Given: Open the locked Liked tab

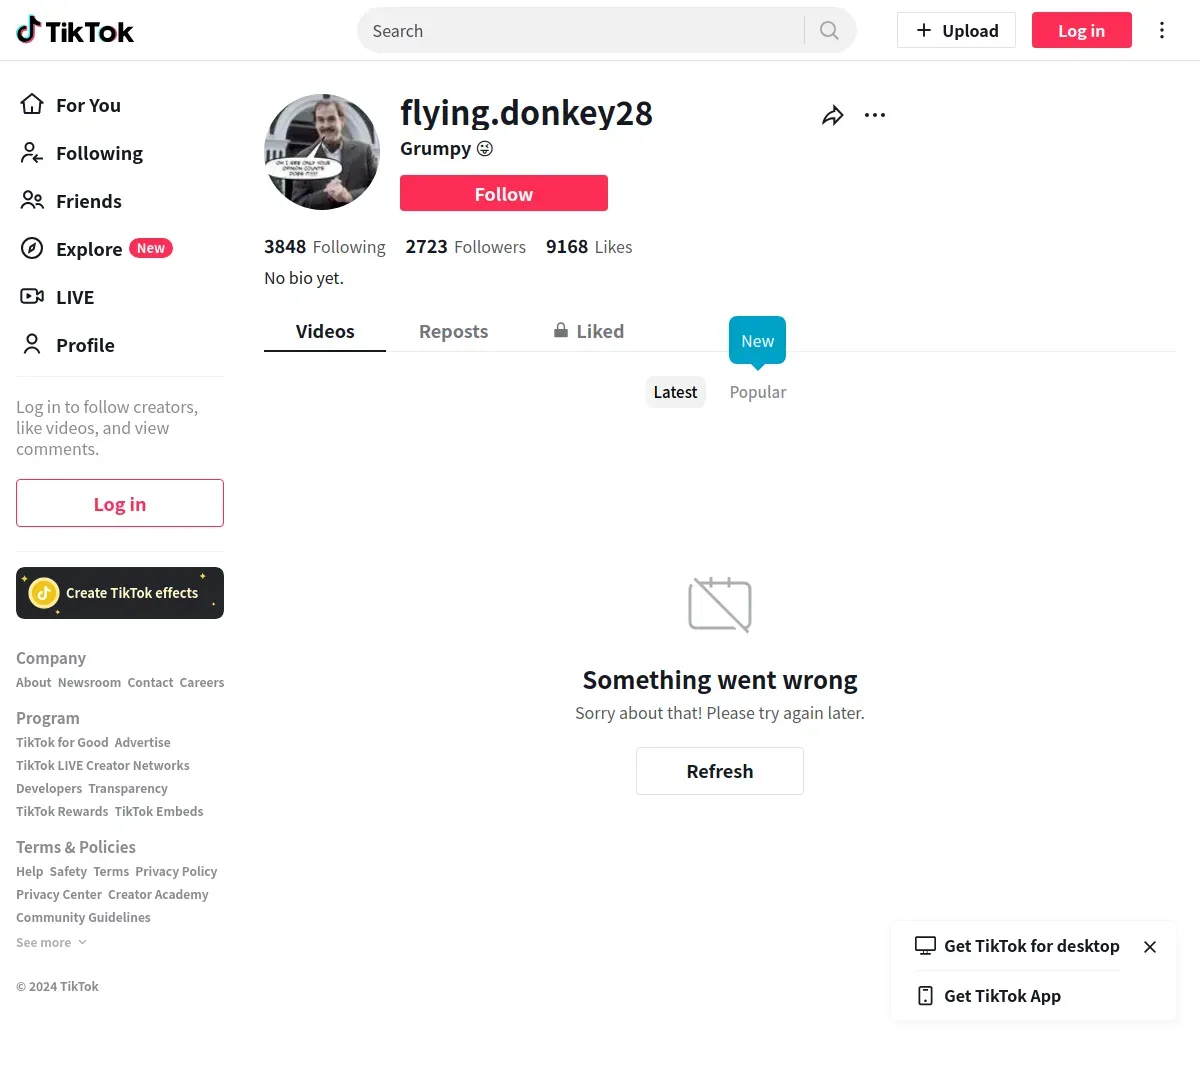Looking at the screenshot, I should [589, 331].
